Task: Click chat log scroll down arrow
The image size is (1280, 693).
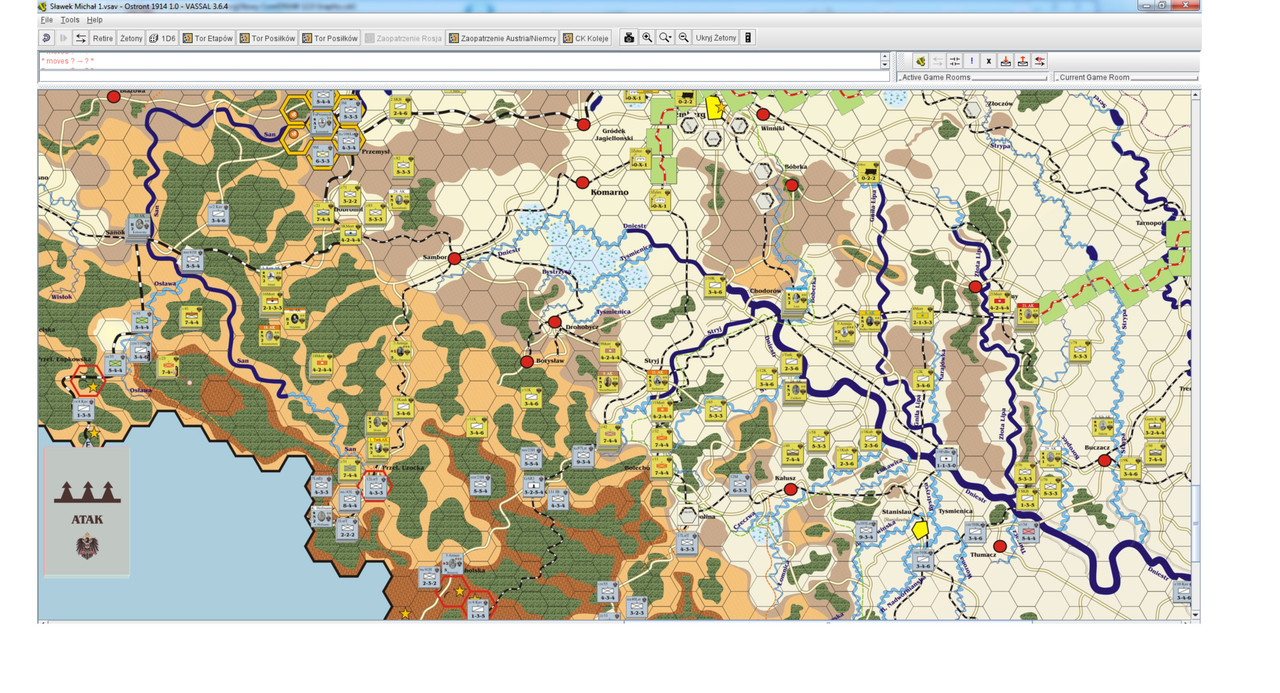Action: click(885, 65)
